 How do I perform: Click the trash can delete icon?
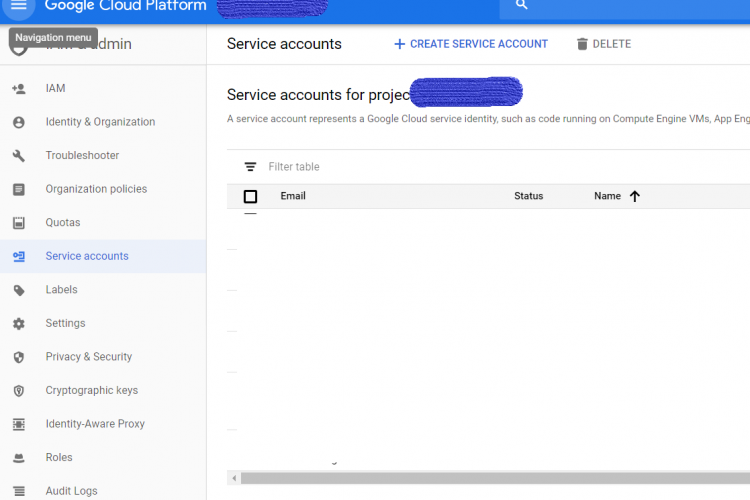click(x=582, y=44)
